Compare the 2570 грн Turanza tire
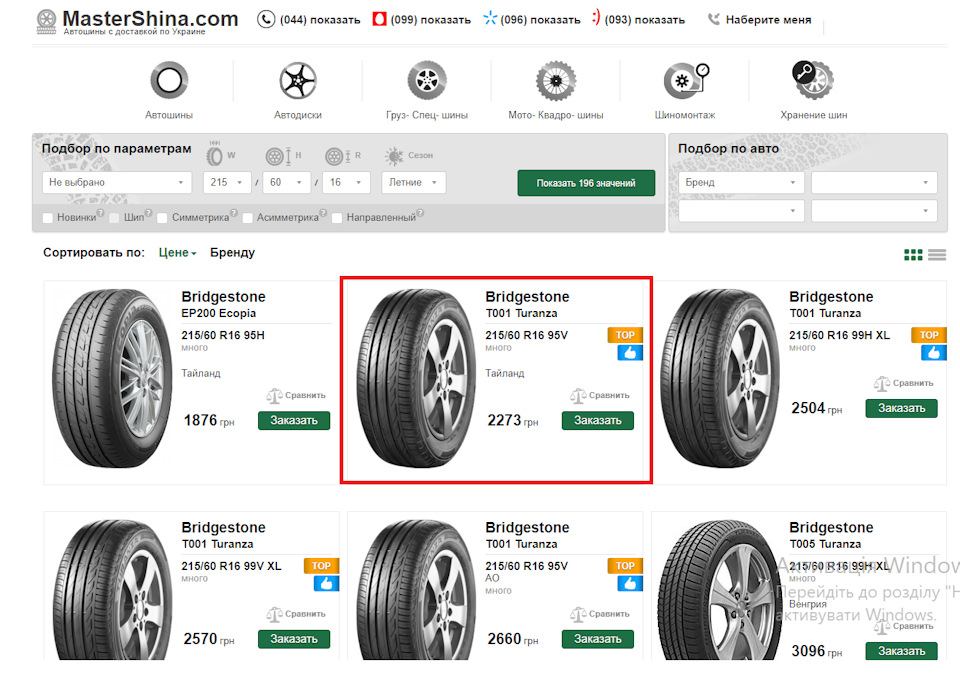960x674 pixels. coord(296,614)
